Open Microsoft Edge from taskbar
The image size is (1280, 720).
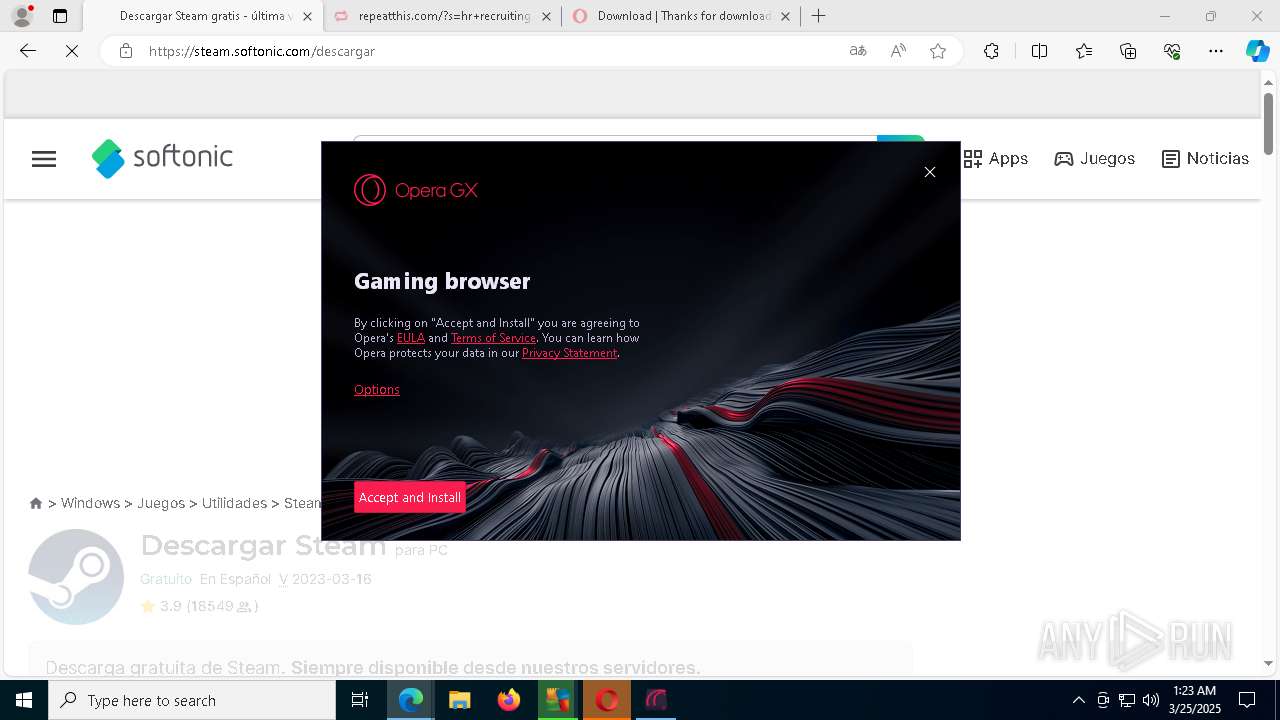(411, 700)
